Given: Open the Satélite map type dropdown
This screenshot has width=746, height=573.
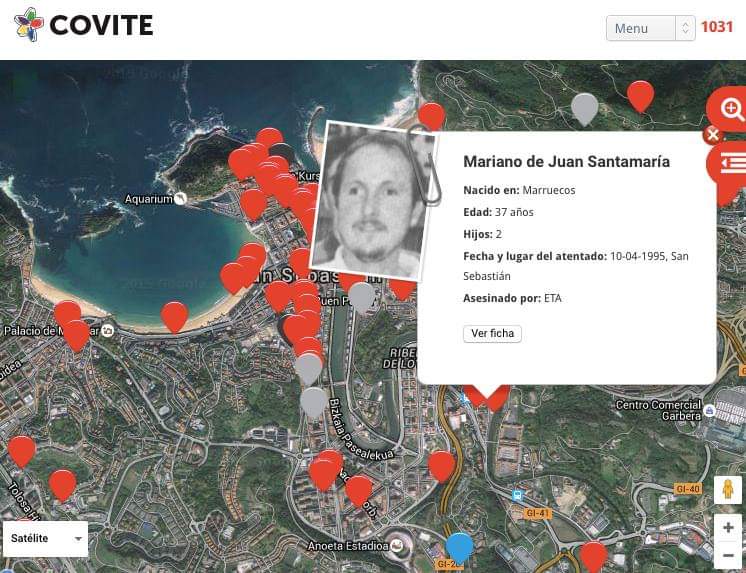Looking at the screenshot, I should tap(46, 539).
